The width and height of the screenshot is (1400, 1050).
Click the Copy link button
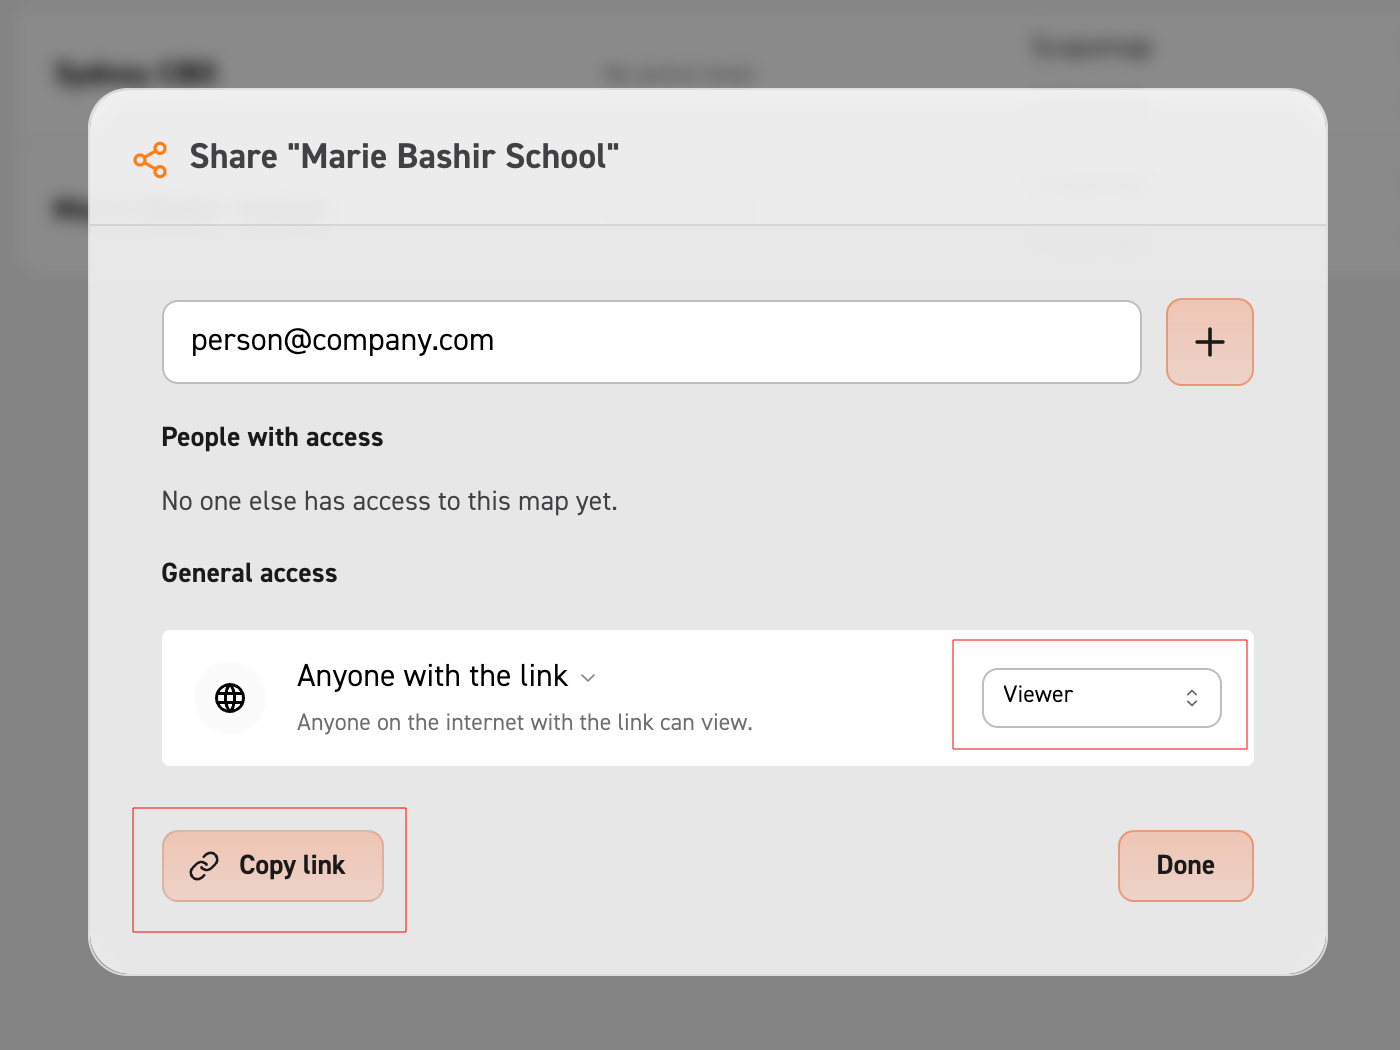tap(273, 866)
